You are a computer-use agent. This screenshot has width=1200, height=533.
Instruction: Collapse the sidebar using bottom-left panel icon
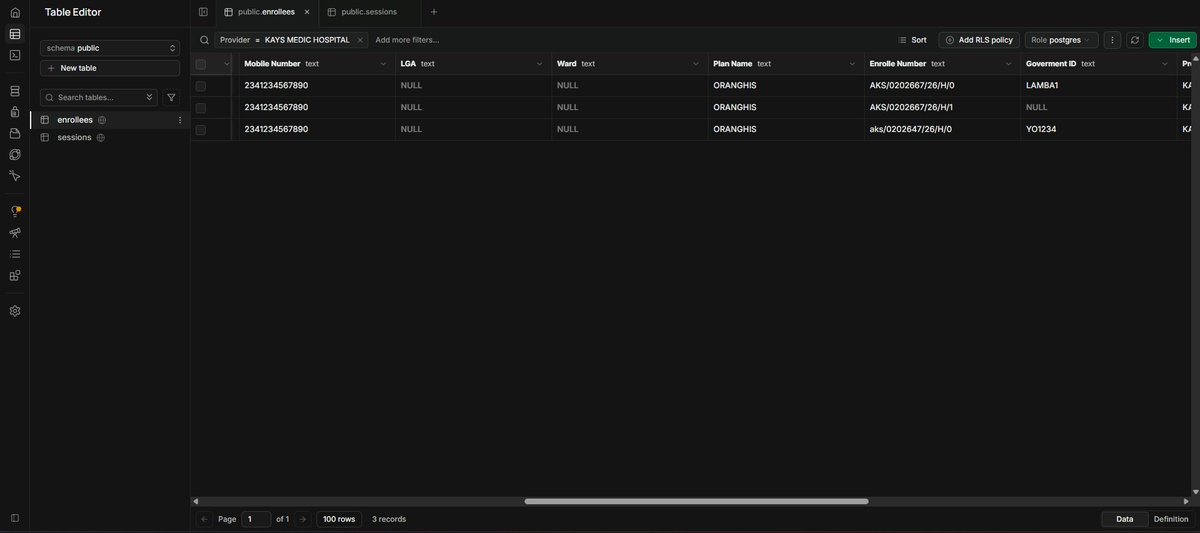point(15,518)
